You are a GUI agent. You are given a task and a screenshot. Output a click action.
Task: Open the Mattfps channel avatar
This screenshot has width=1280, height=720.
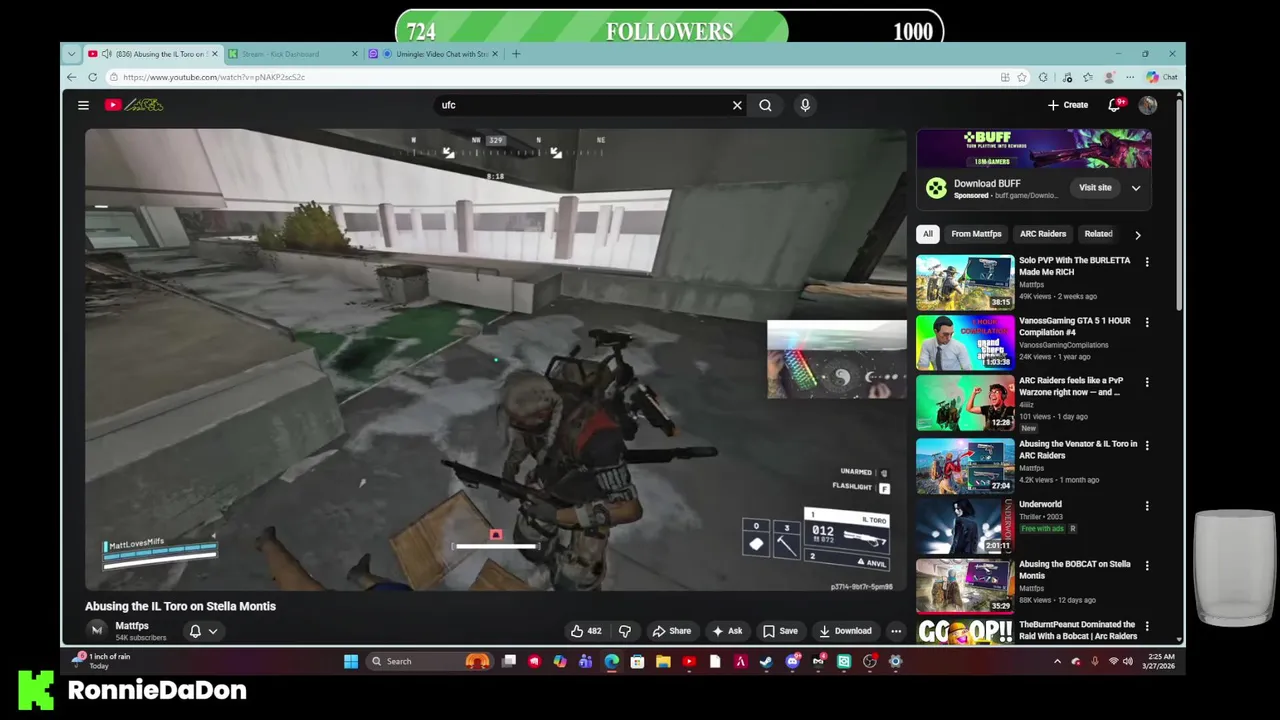[97, 630]
